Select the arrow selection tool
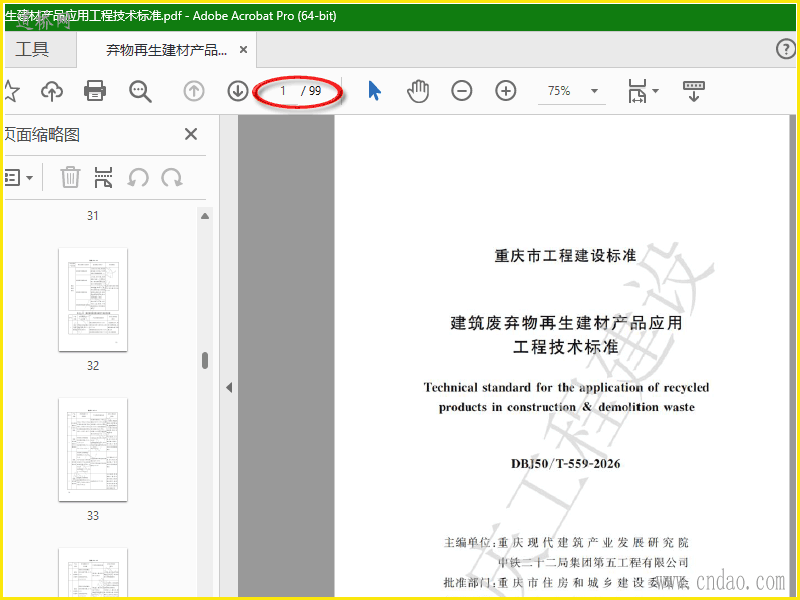This screenshot has height=600, width=800. [x=374, y=91]
